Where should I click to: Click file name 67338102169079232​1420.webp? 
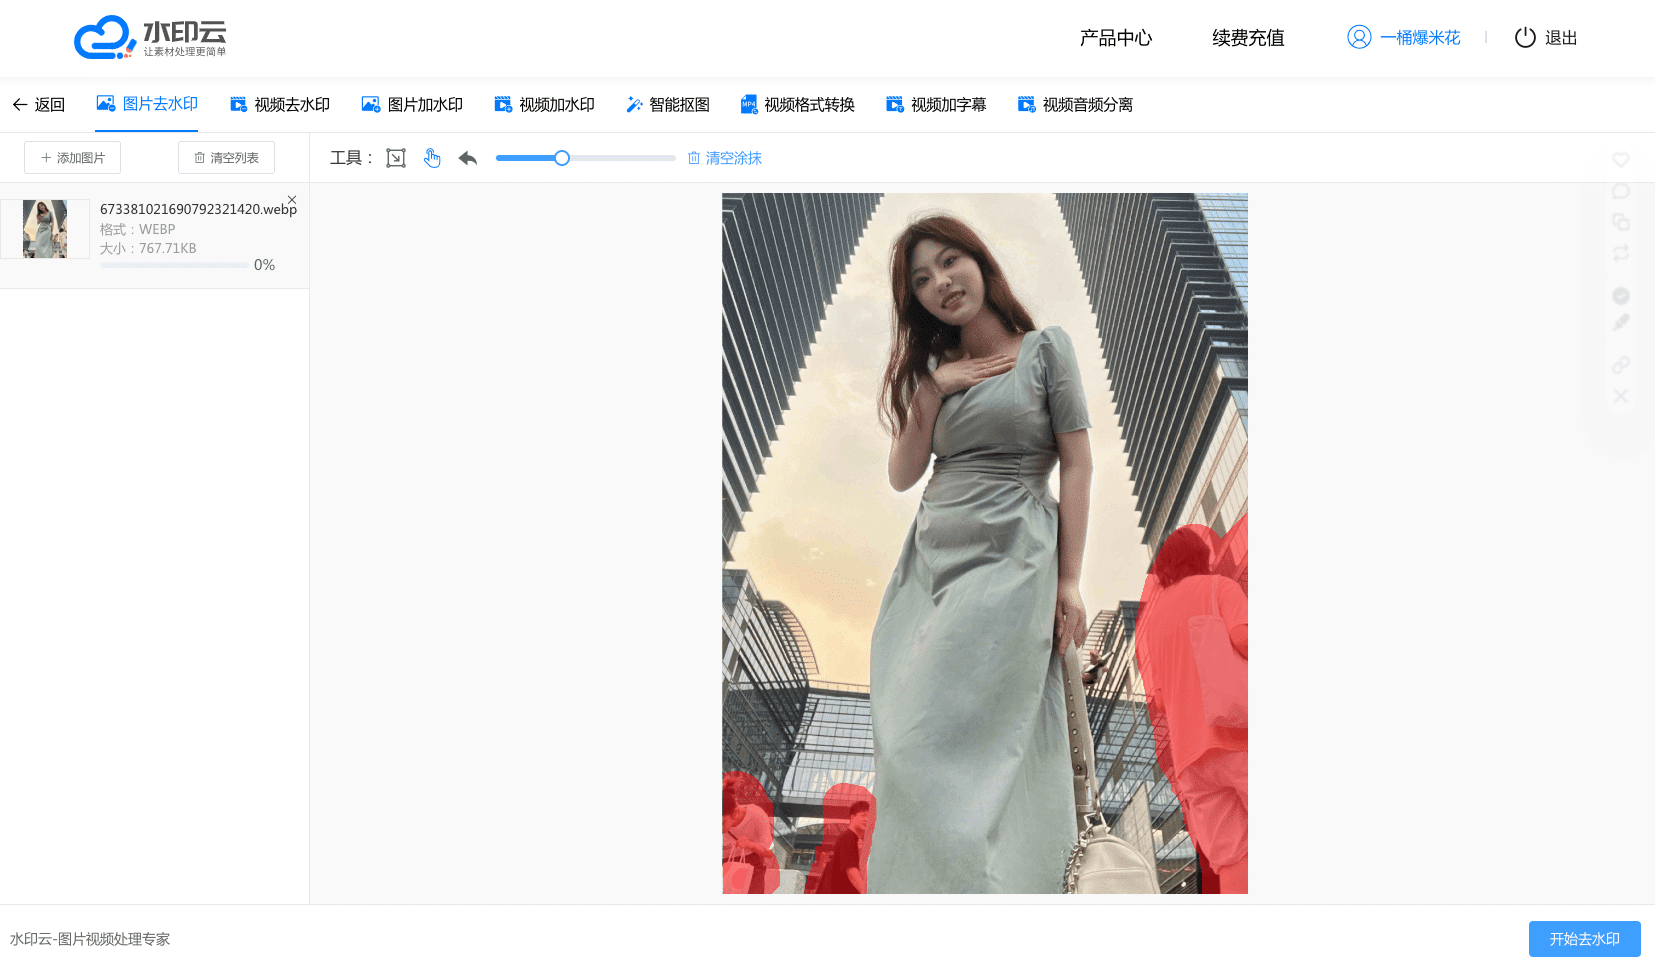pos(198,209)
